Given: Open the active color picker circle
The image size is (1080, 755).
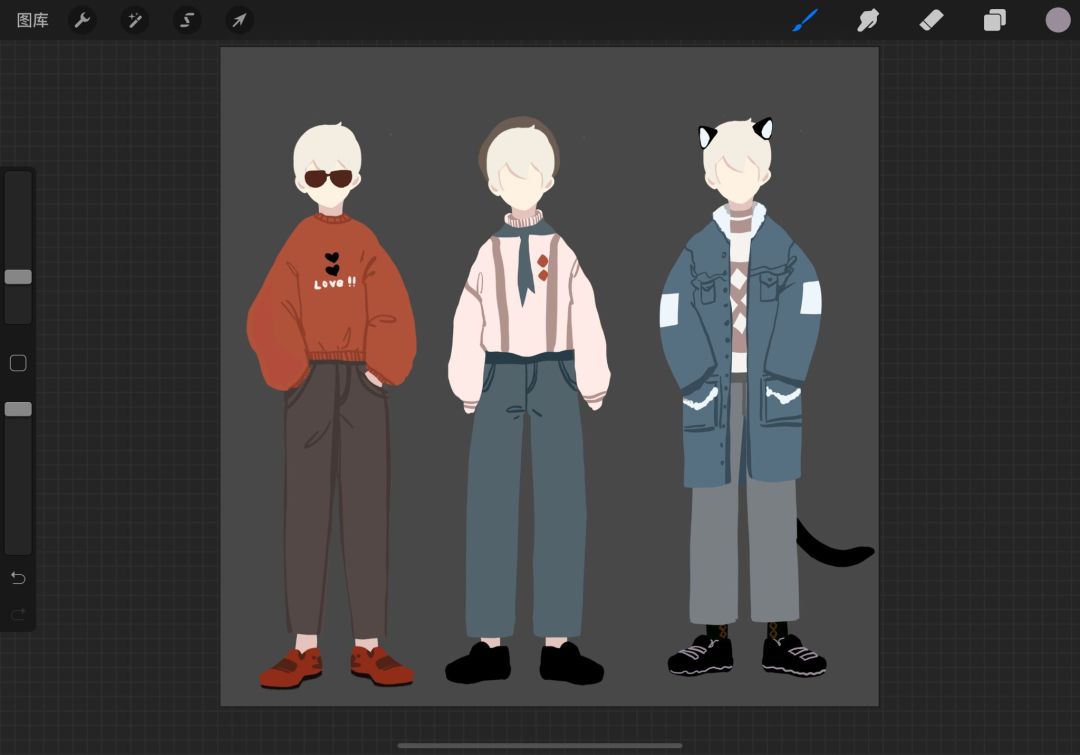Looking at the screenshot, I should point(1057,21).
